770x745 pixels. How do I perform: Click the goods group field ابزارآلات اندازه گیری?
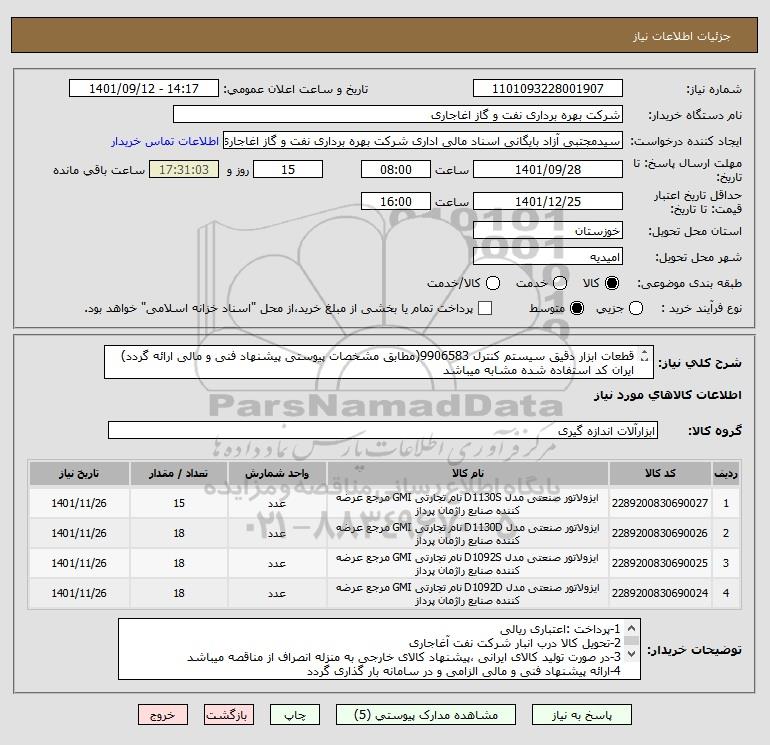click(x=383, y=431)
